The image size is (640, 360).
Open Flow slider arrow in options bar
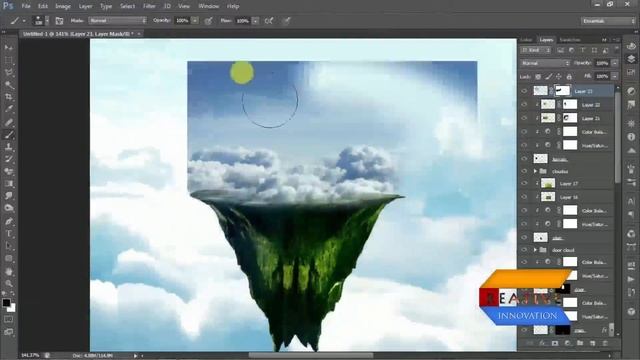point(256,20)
